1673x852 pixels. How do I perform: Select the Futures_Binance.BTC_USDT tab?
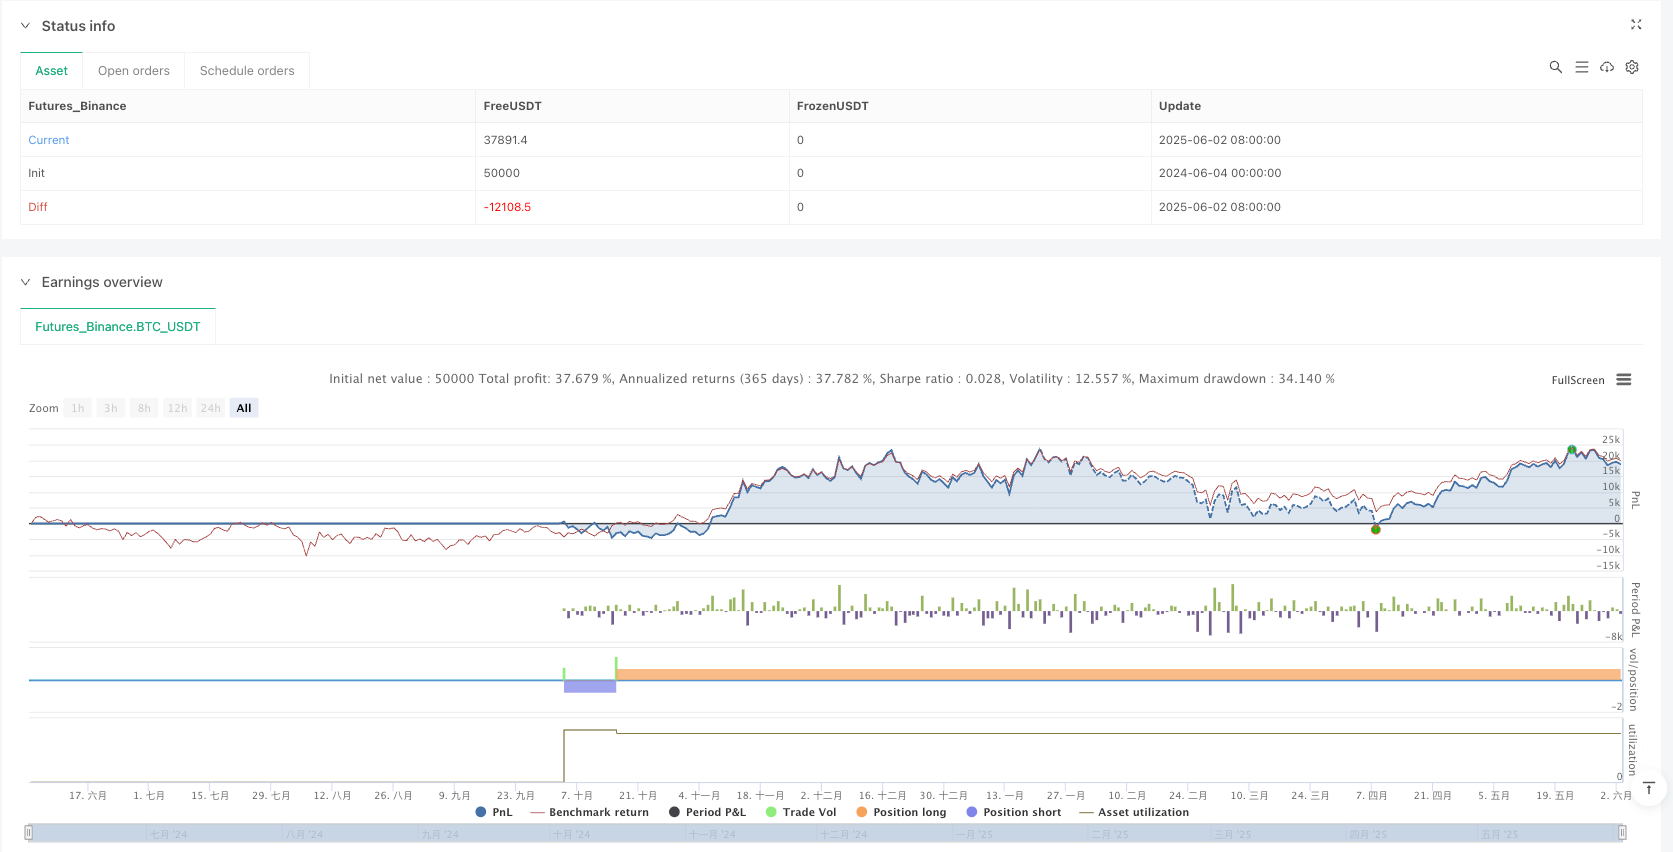(x=118, y=327)
